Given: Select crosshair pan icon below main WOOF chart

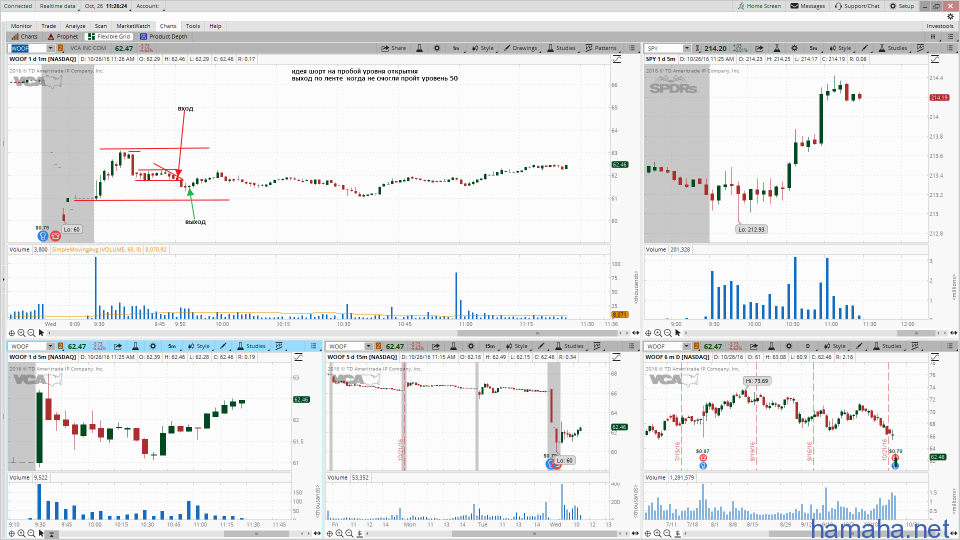Looking at the screenshot, I should point(12,333).
